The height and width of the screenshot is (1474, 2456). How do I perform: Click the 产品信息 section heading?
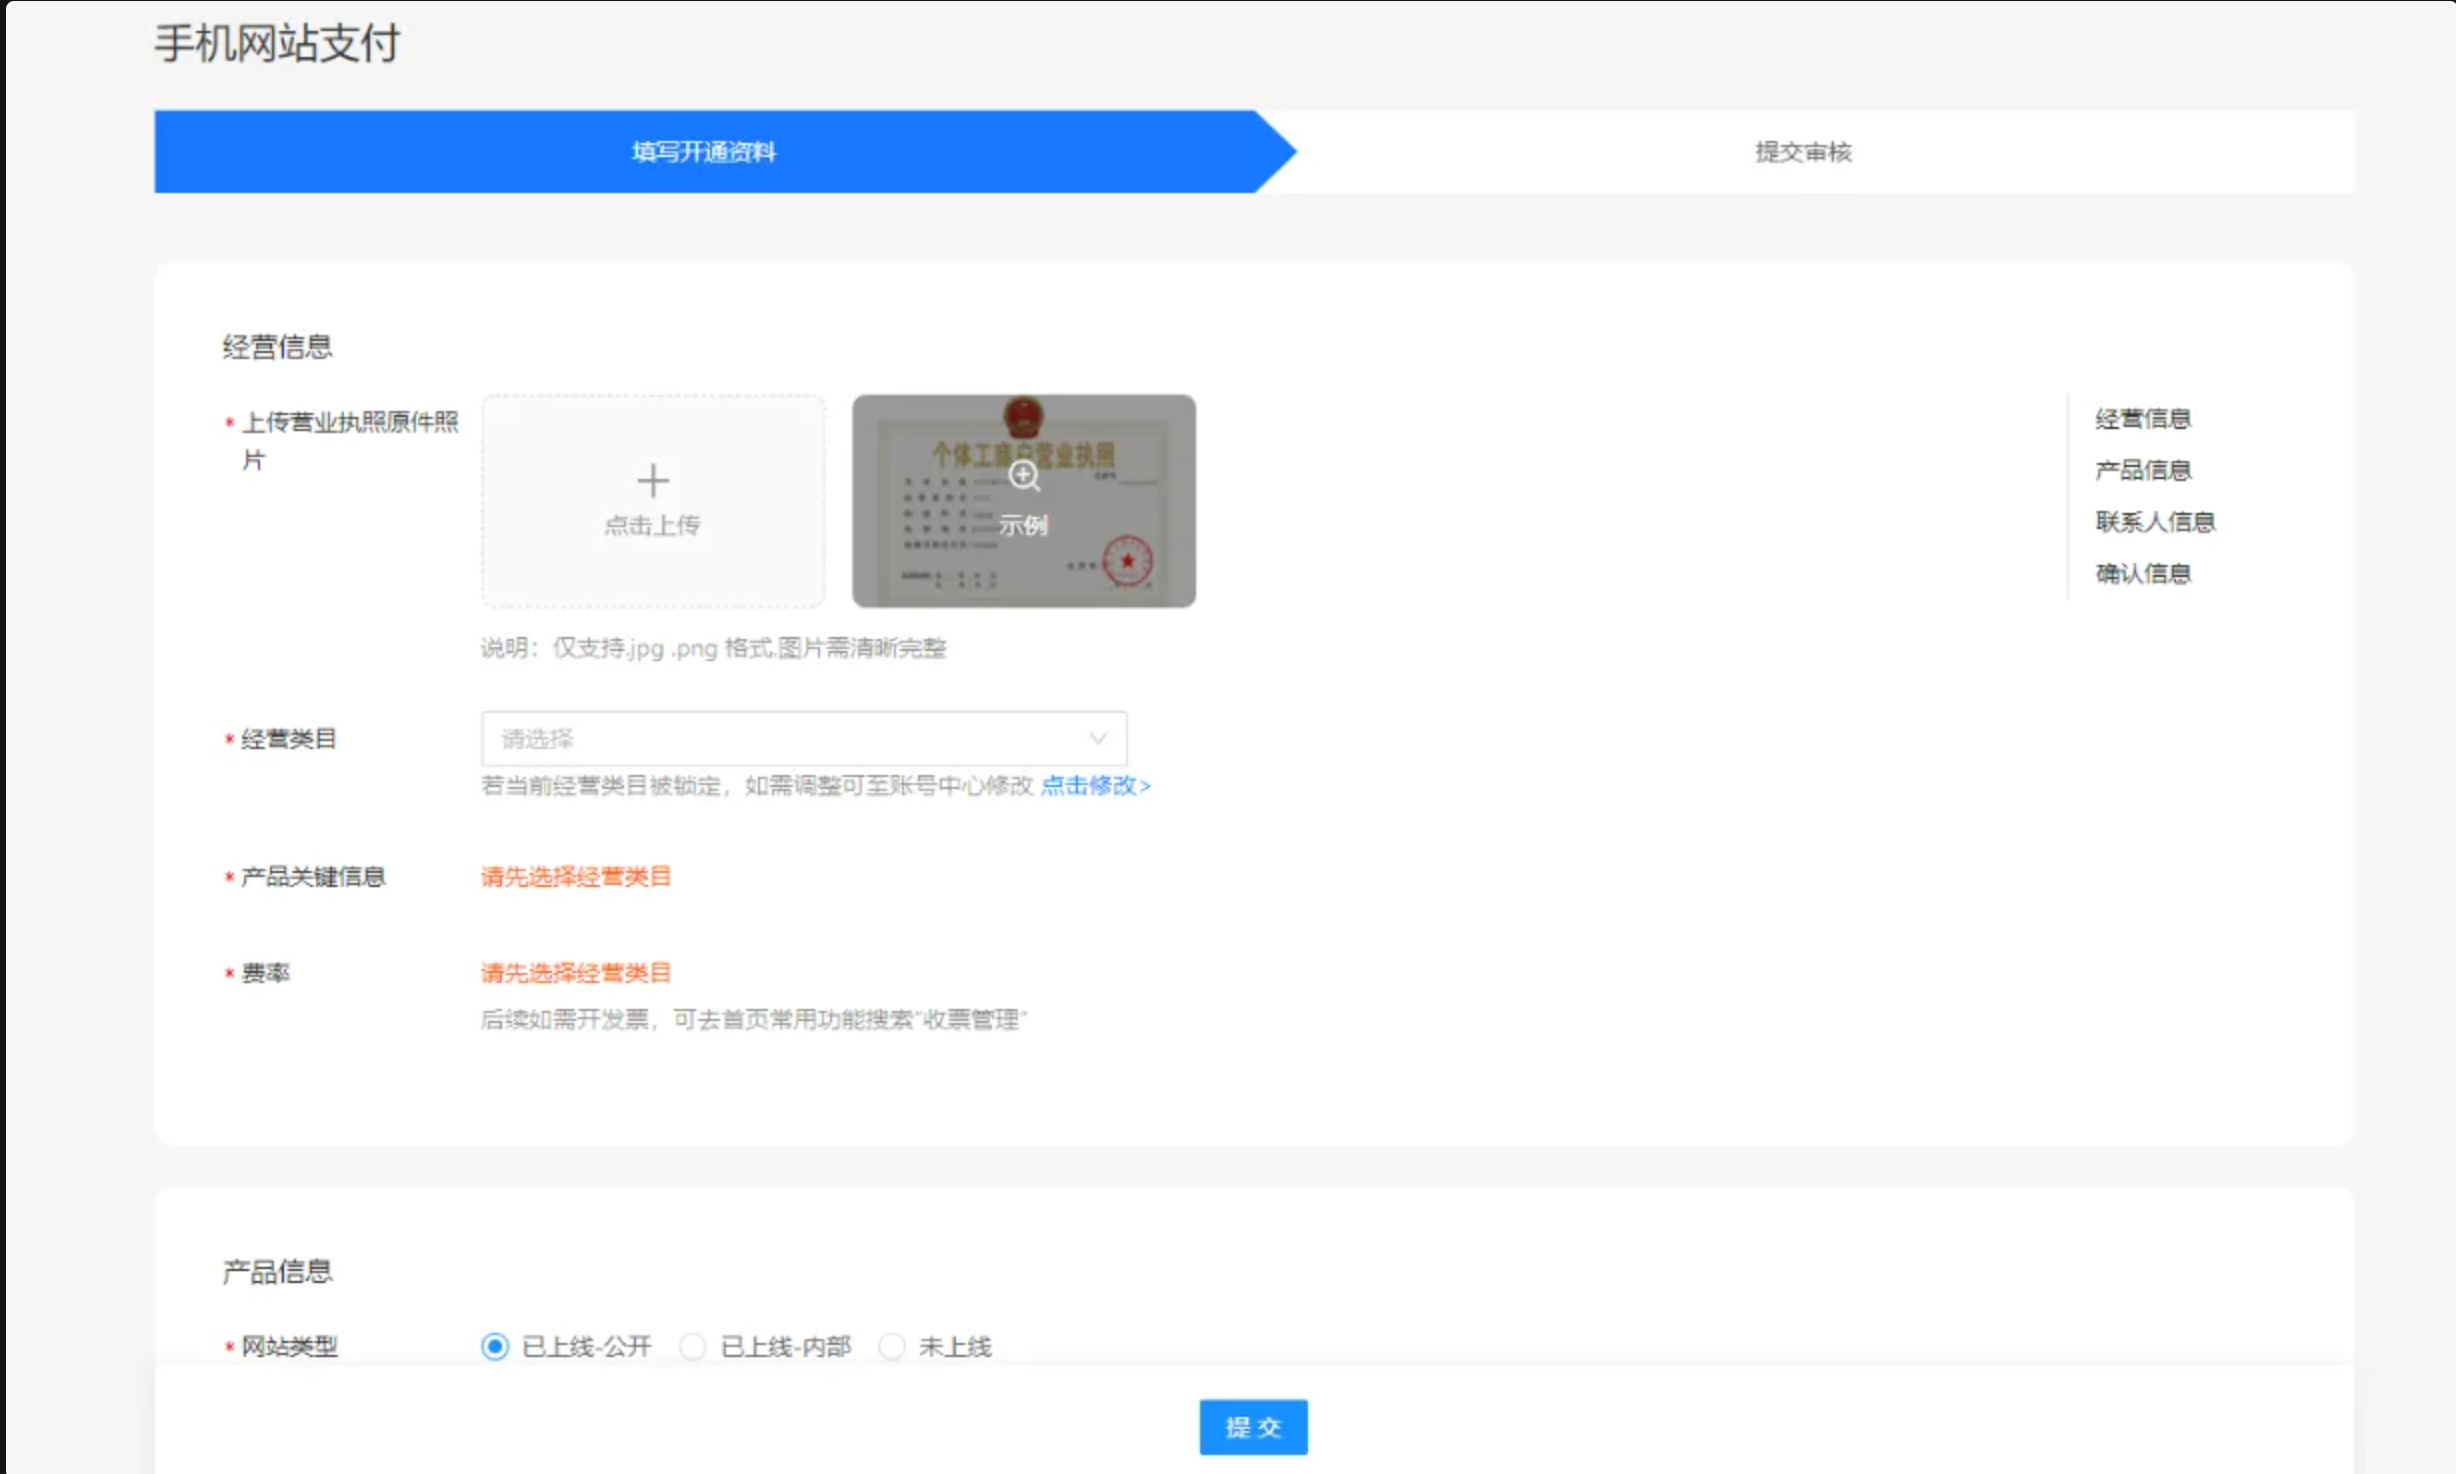coord(277,1271)
